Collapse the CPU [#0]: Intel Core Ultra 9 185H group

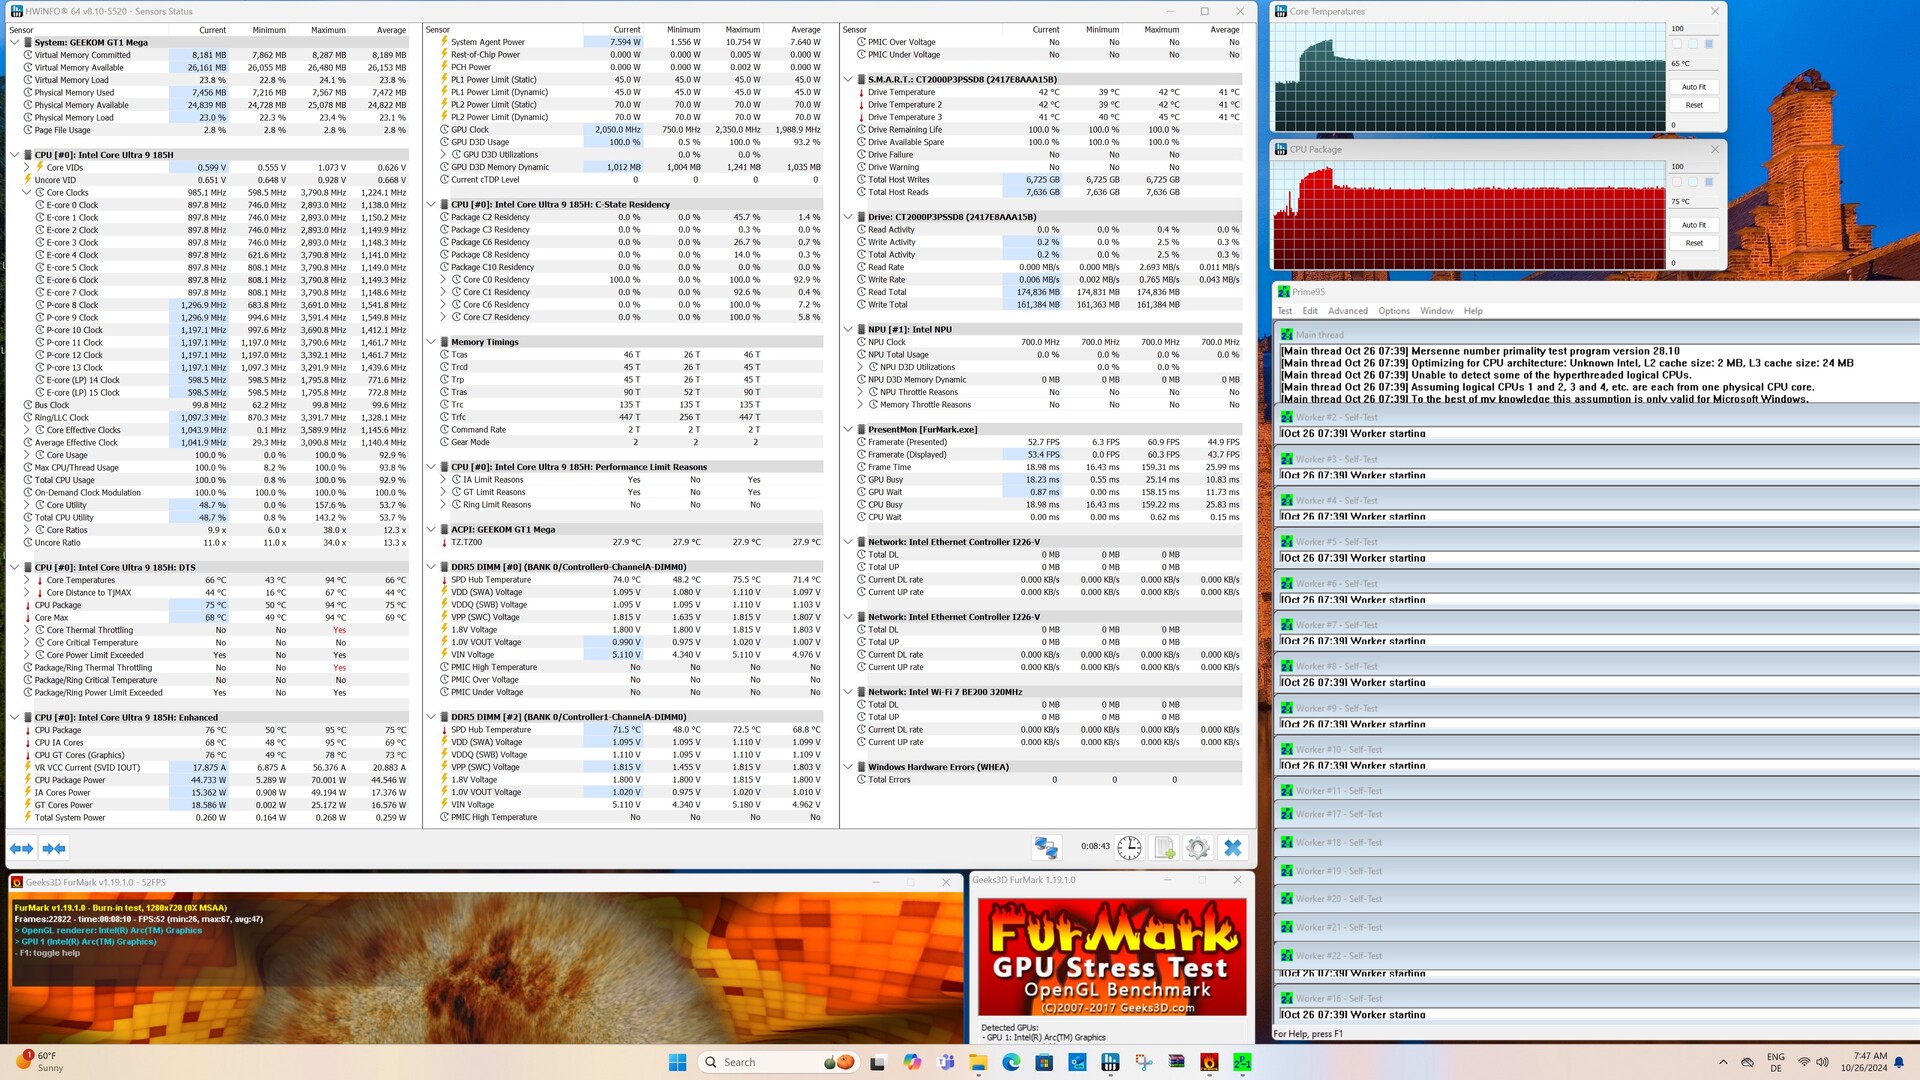click(14, 155)
